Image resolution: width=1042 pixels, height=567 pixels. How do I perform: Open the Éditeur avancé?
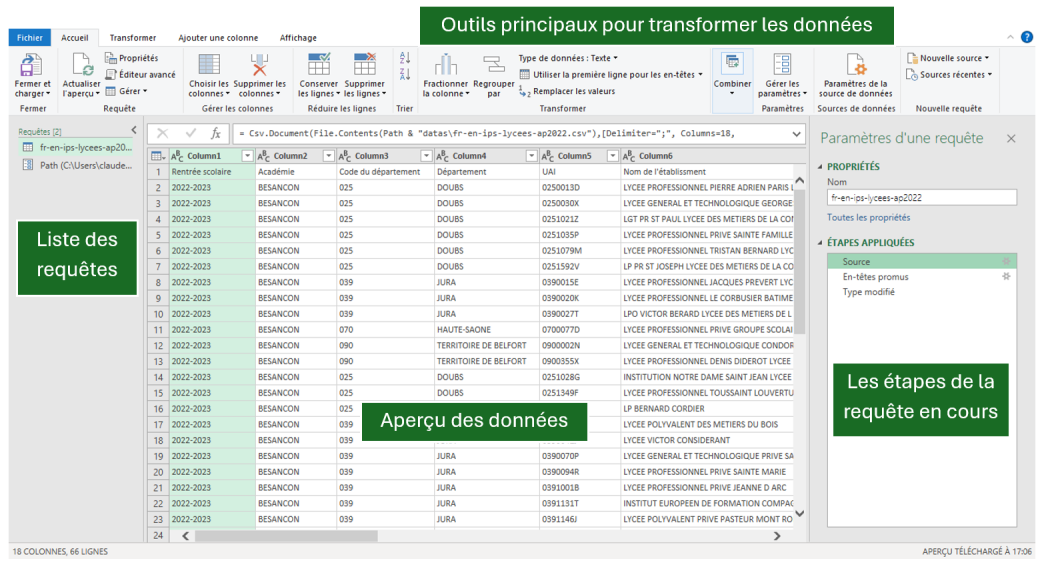[141, 74]
